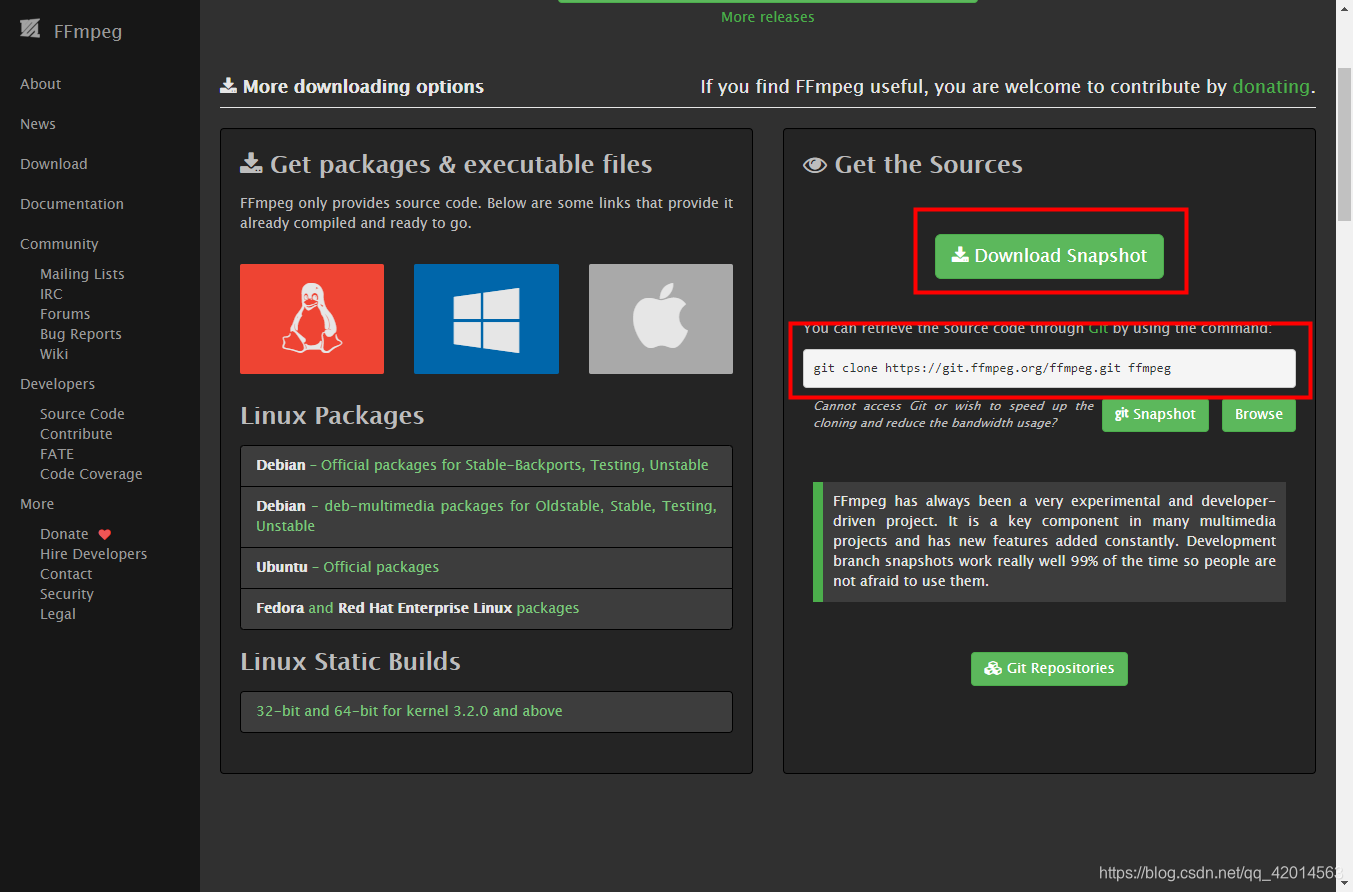Open FATE link in sidebar
1353x892 pixels.
tap(57, 454)
